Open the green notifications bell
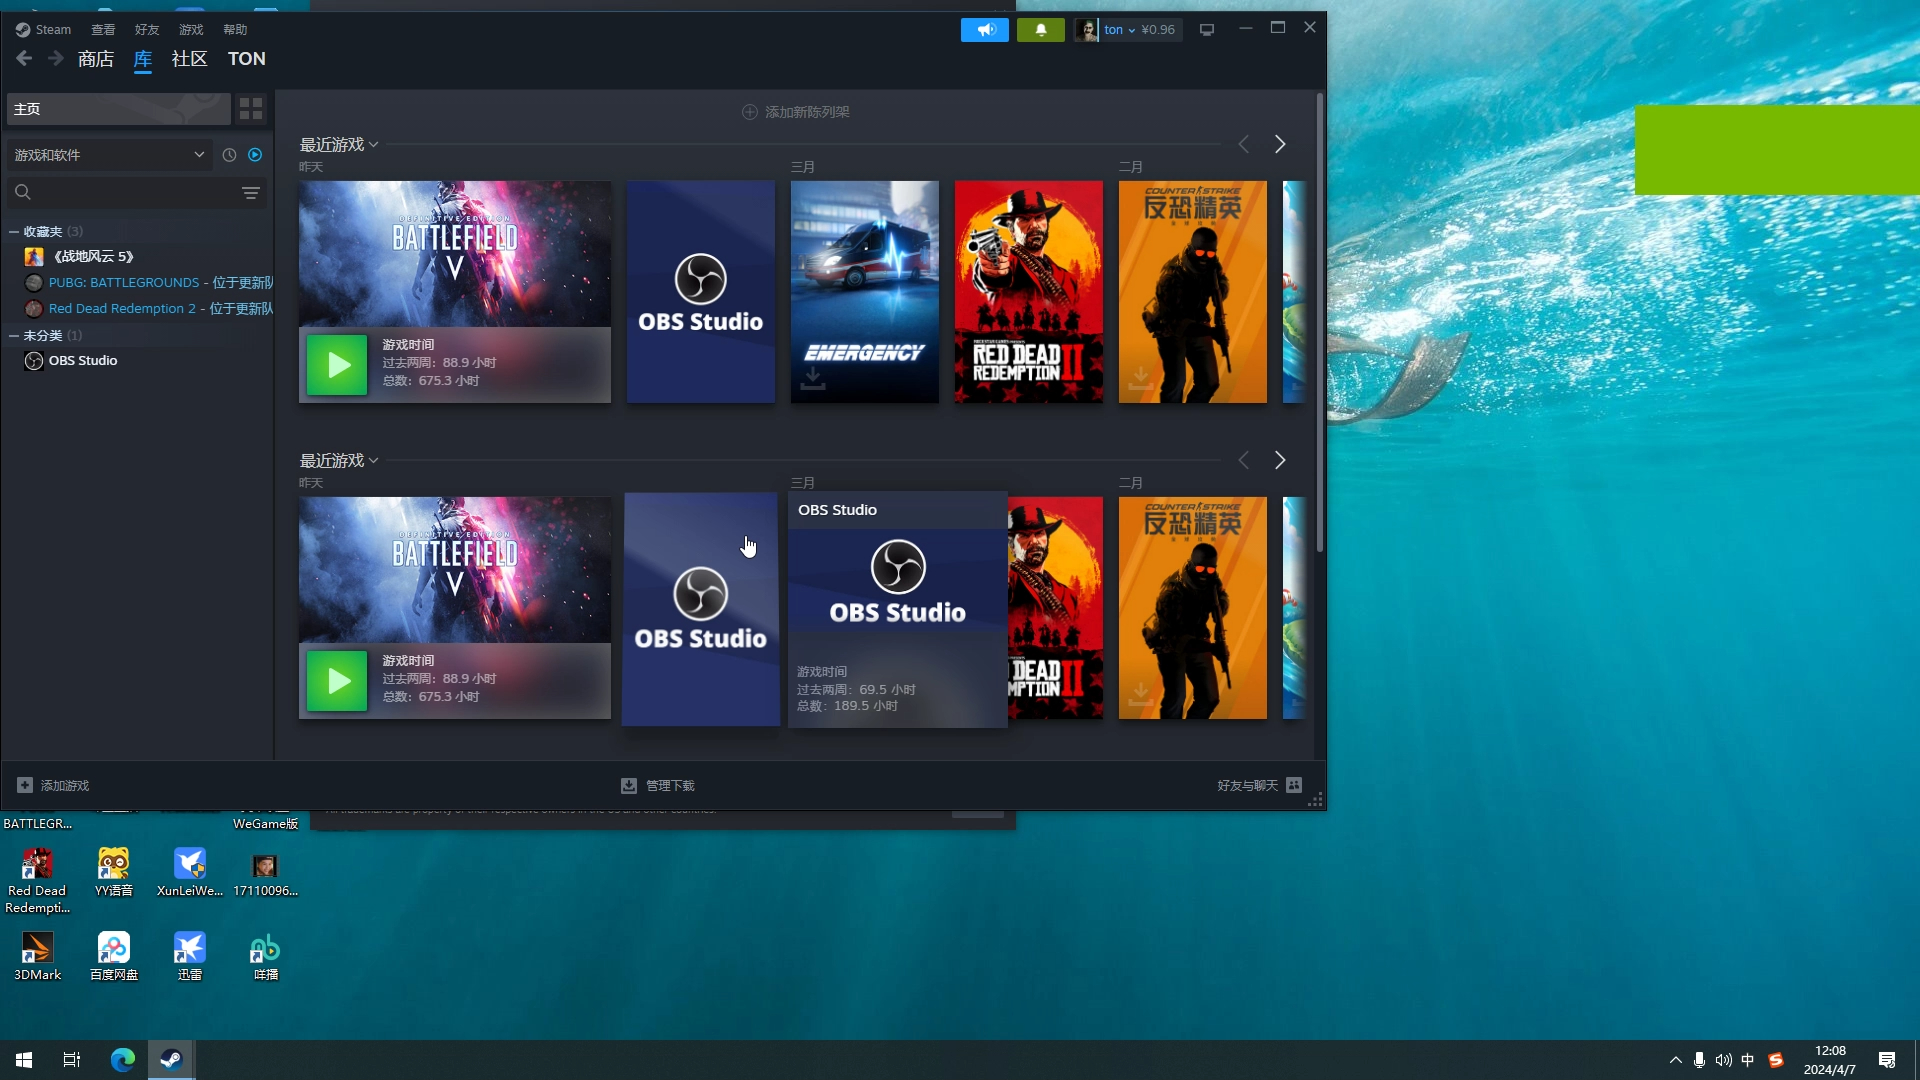The height and width of the screenshot is (1080, 1920). [1040, 30]
